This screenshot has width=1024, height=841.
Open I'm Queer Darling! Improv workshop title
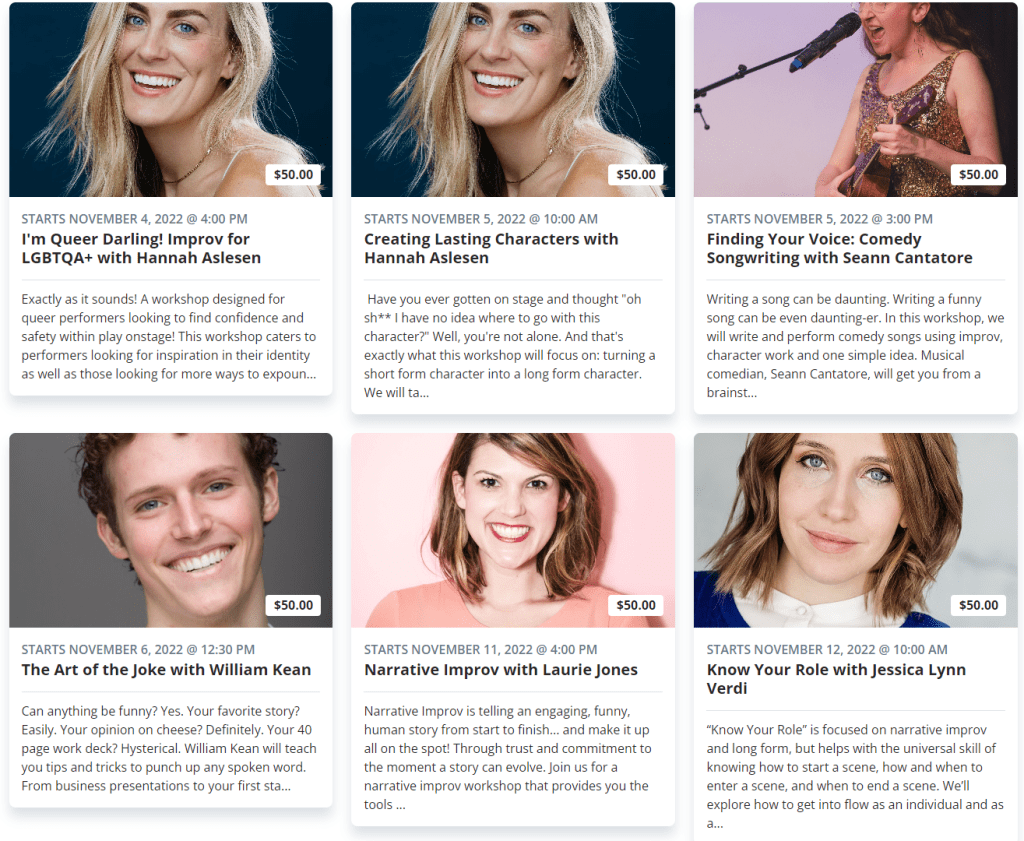141,248
